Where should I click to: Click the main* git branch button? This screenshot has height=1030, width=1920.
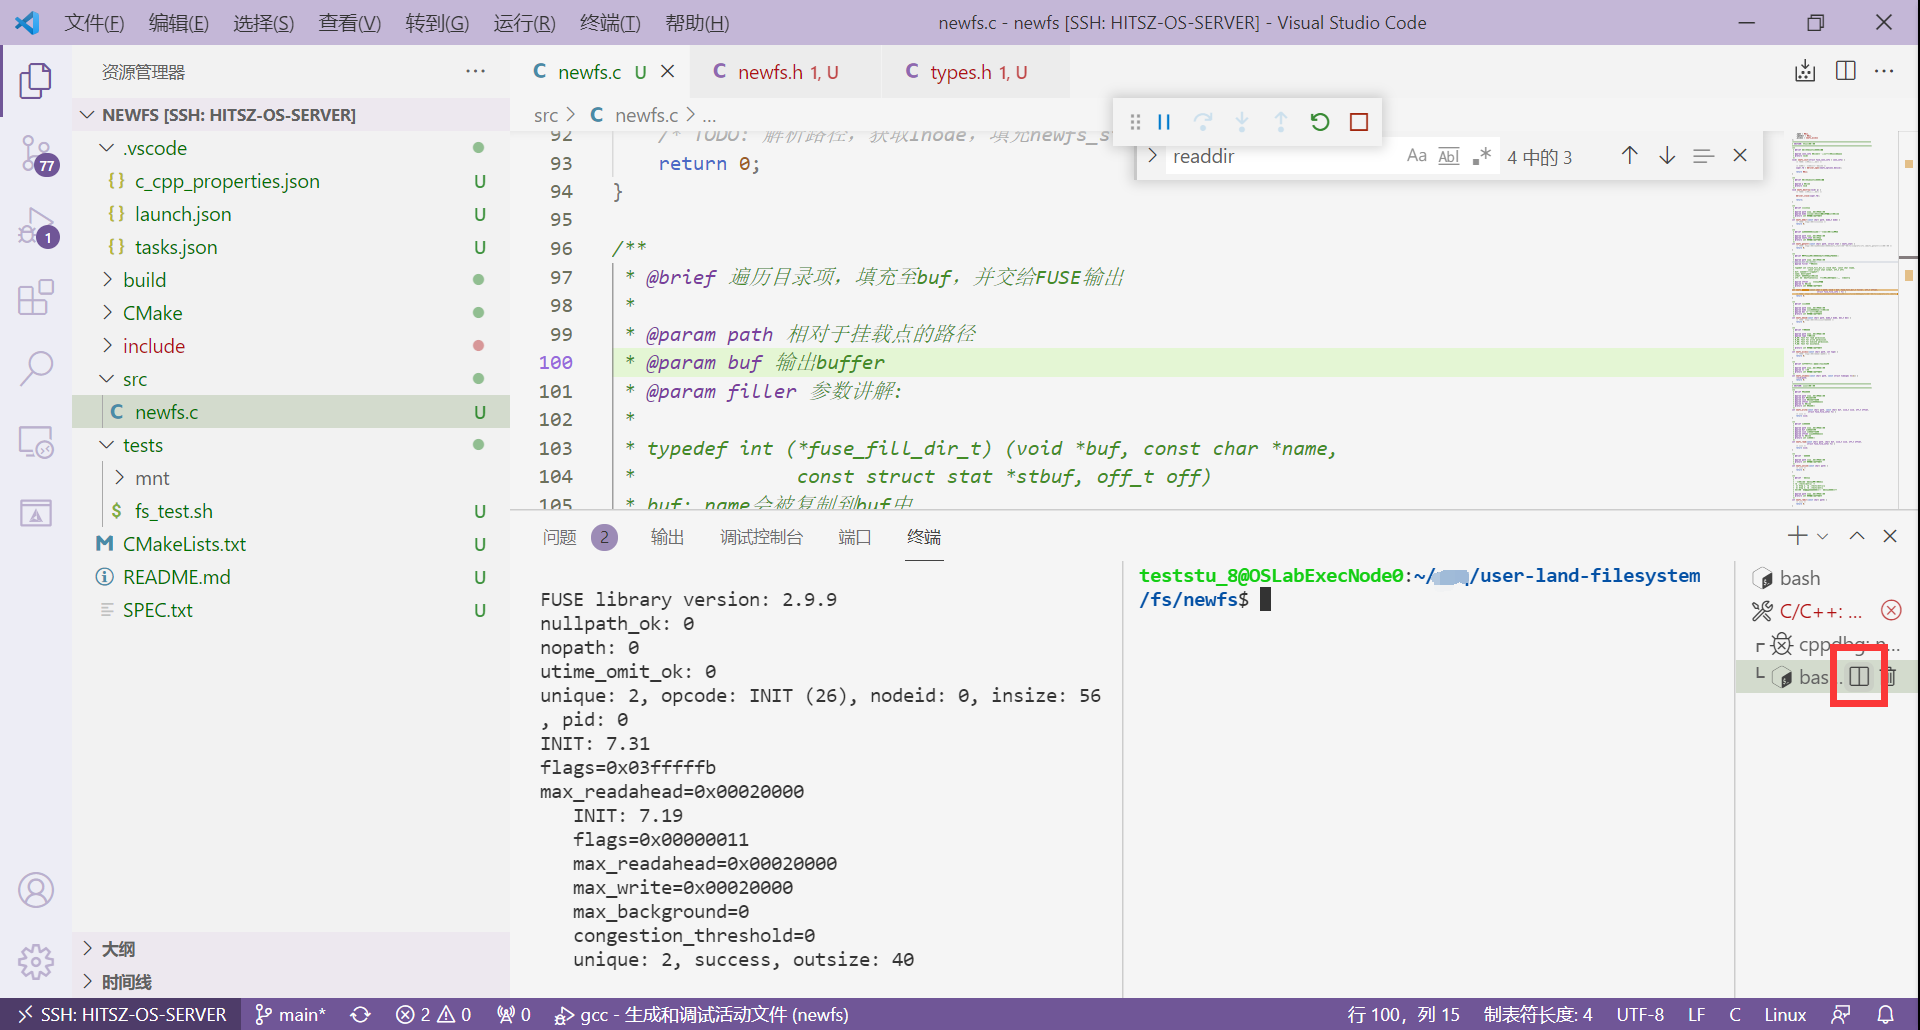pyautogui.click(x=290, y=1014)
